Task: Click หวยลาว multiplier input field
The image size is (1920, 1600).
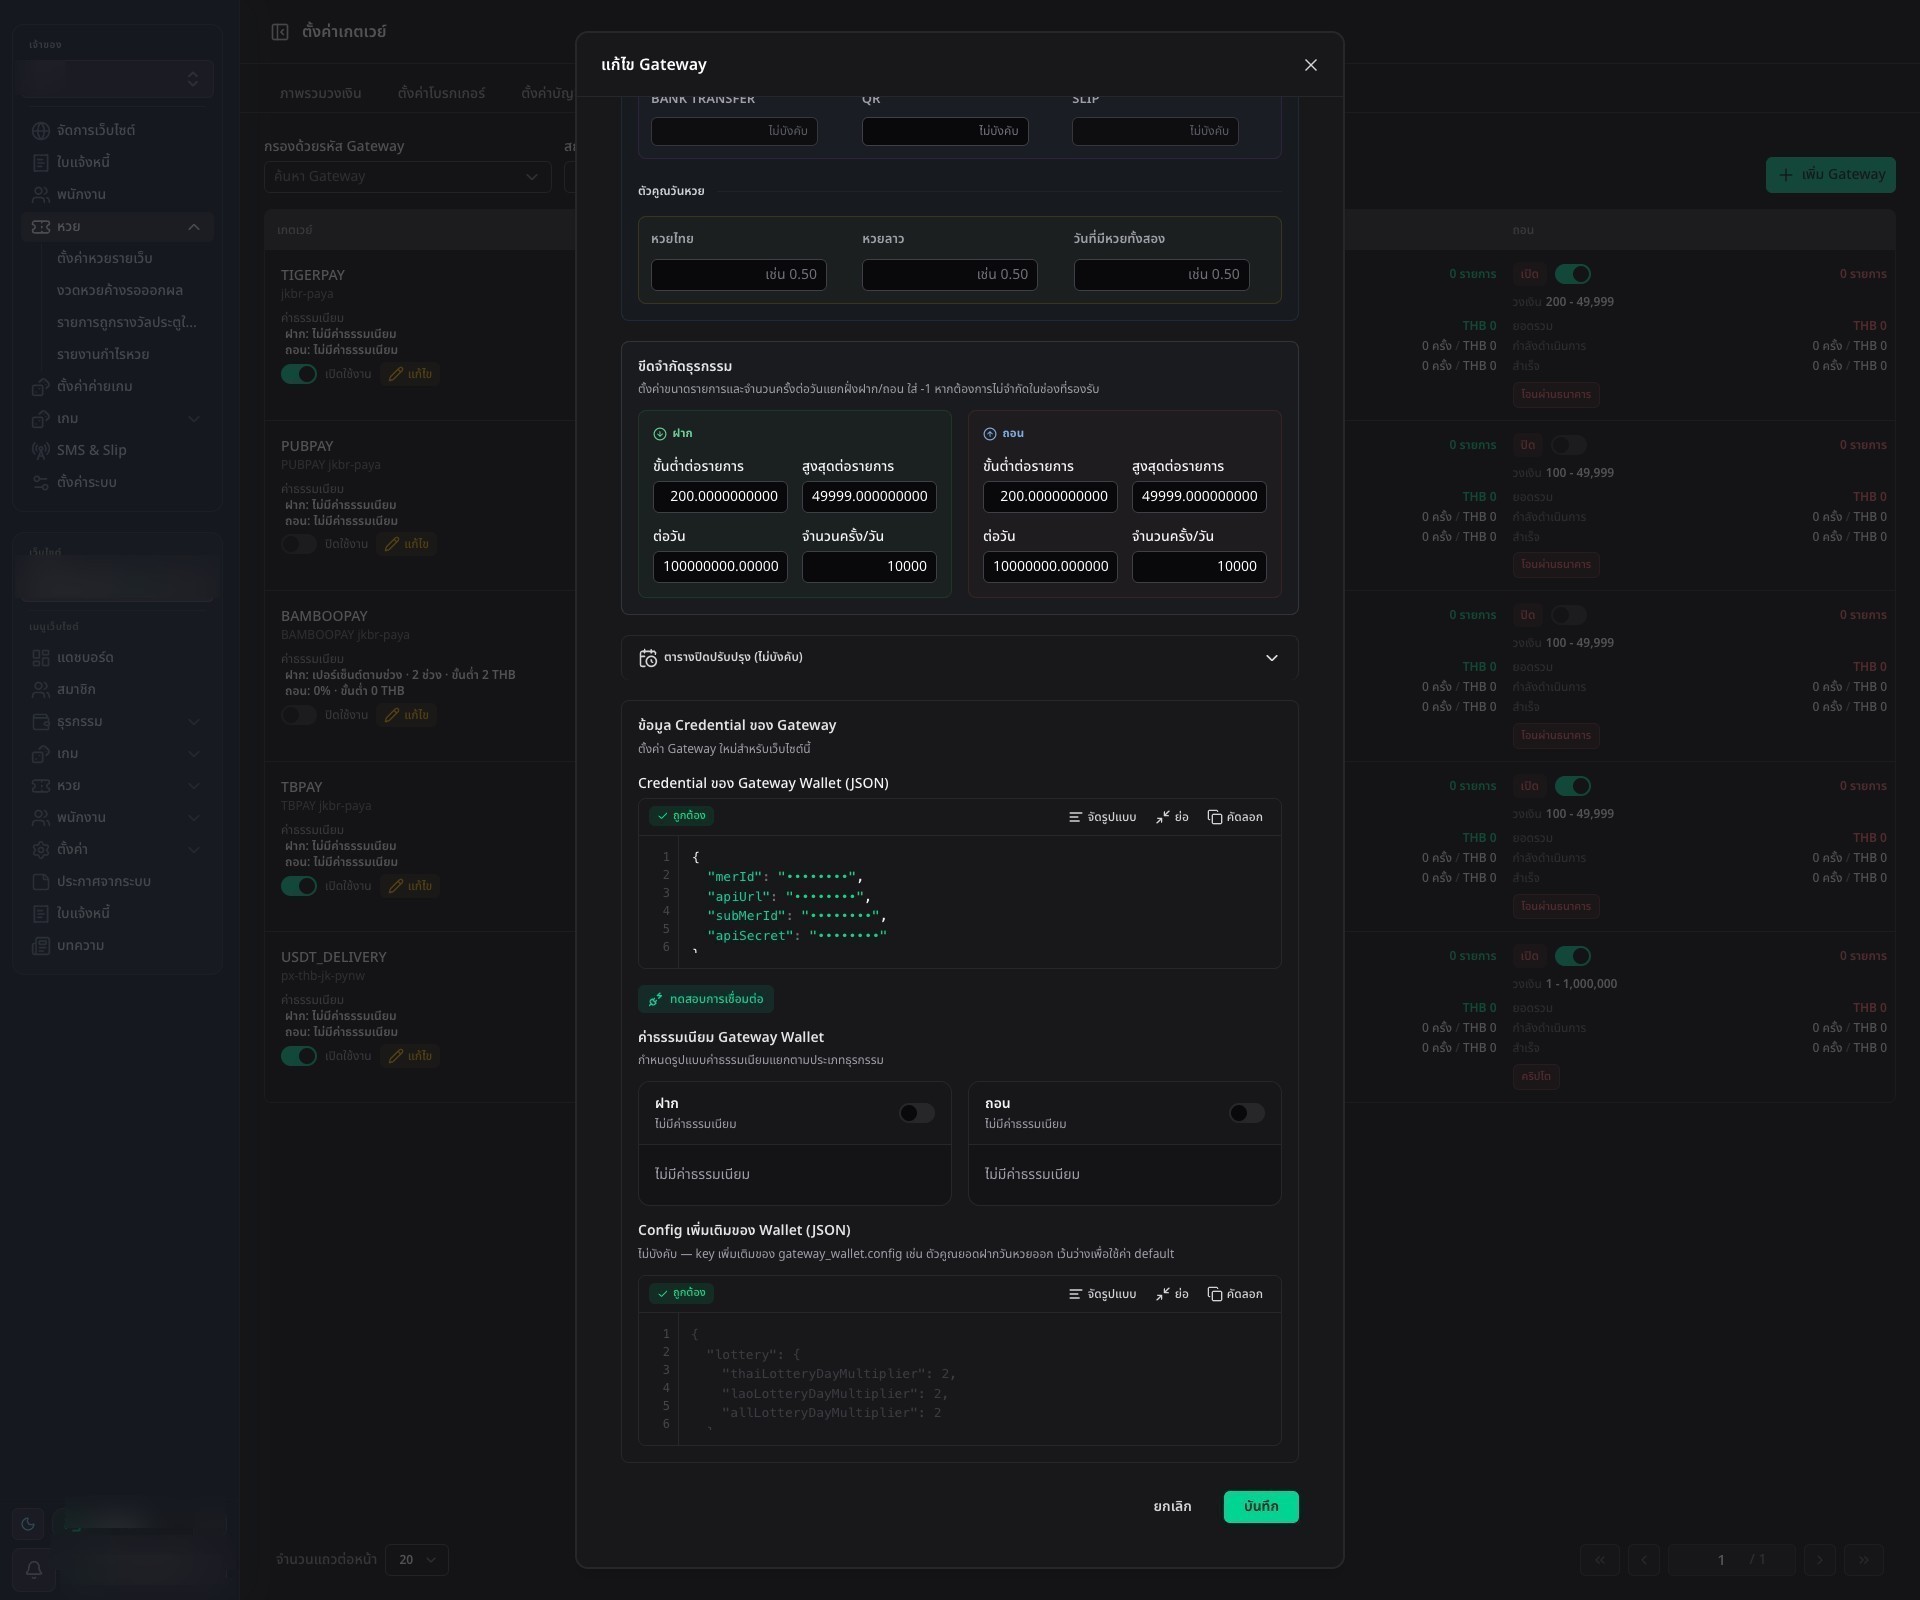Action: [x=950, y=275]
